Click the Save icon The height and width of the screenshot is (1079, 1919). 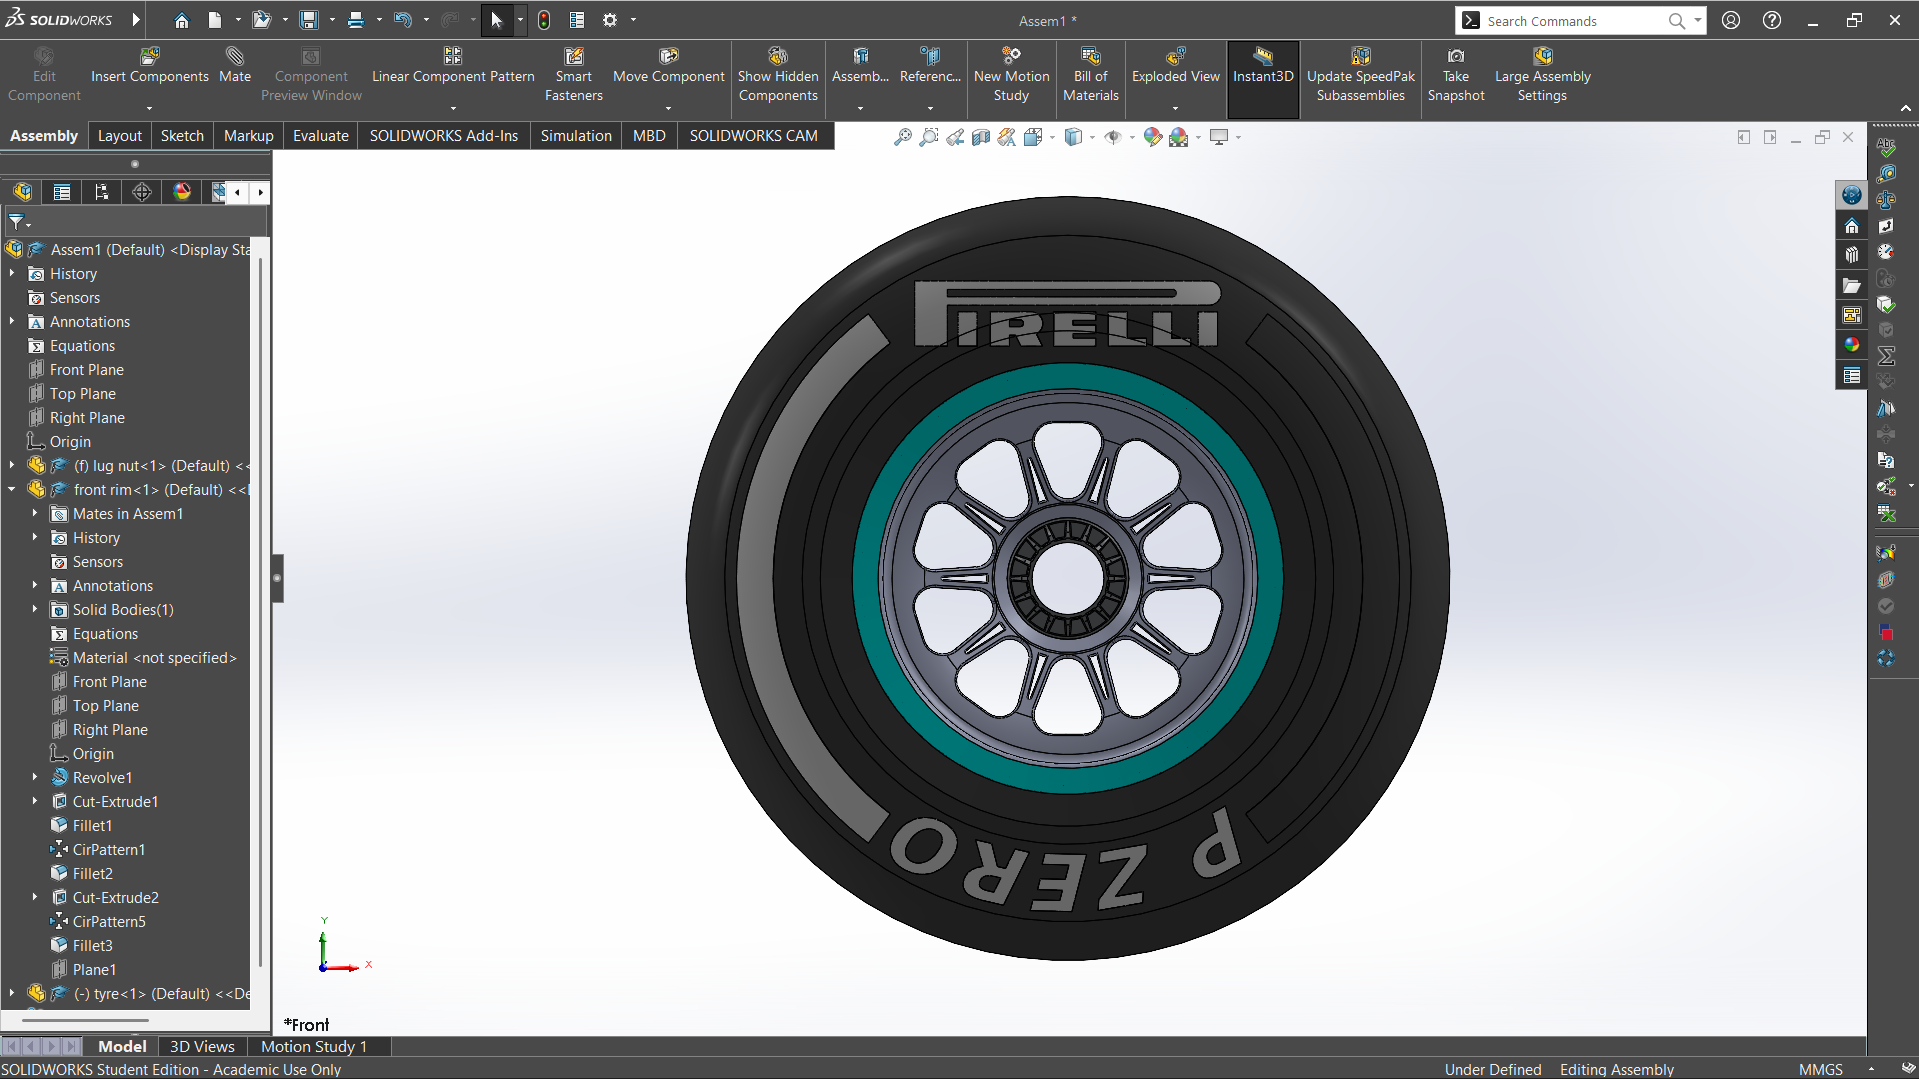[x=309, y=20]
